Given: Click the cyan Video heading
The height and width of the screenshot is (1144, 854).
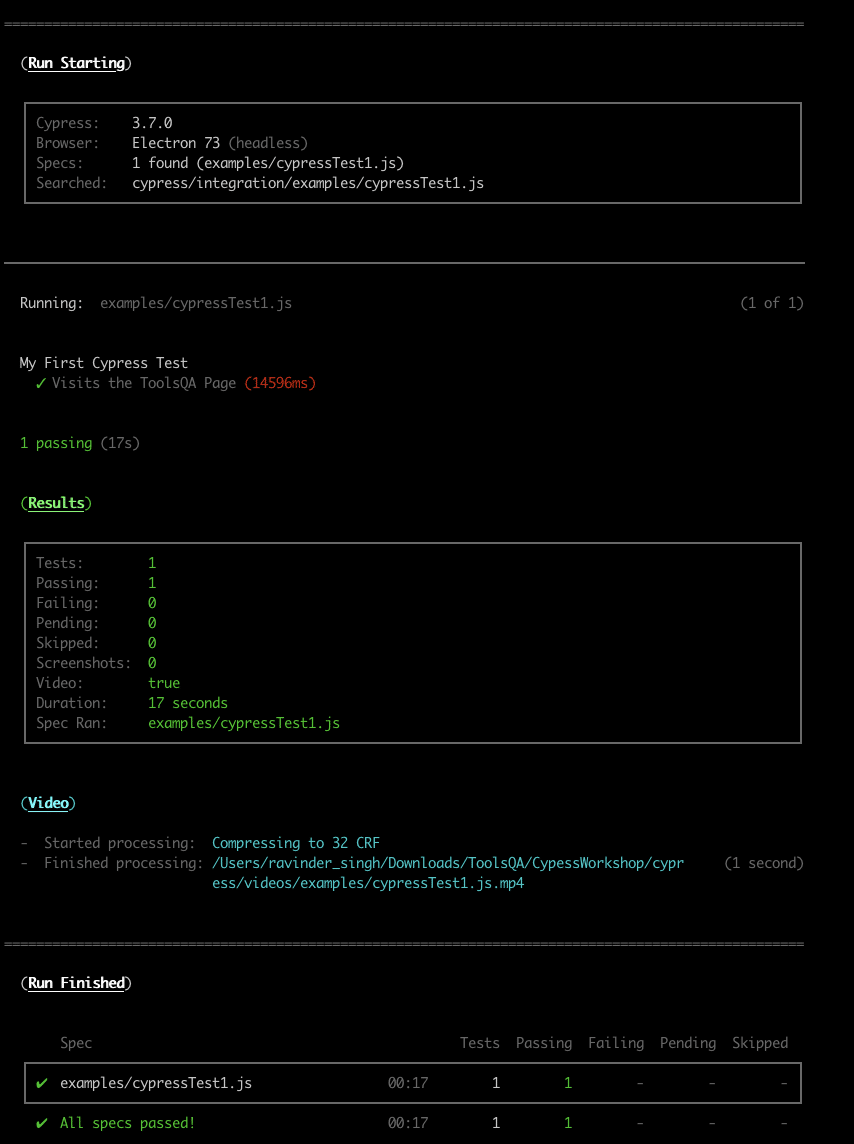Looking at the screenshot, I should tap(48, 803).
